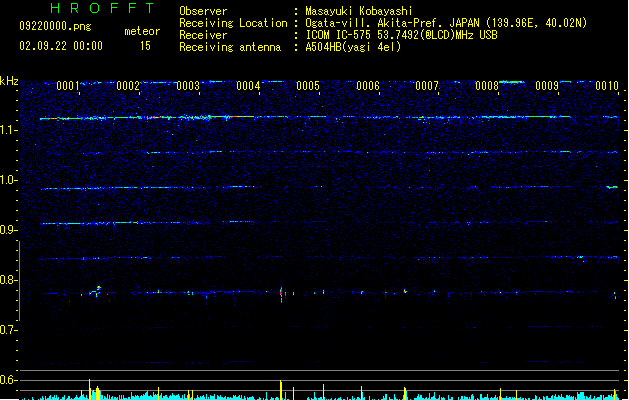This screenshot has width=629, height=400.
Task: Click the observer name Masayuki Kobayashi
Action: pos(359,11)
